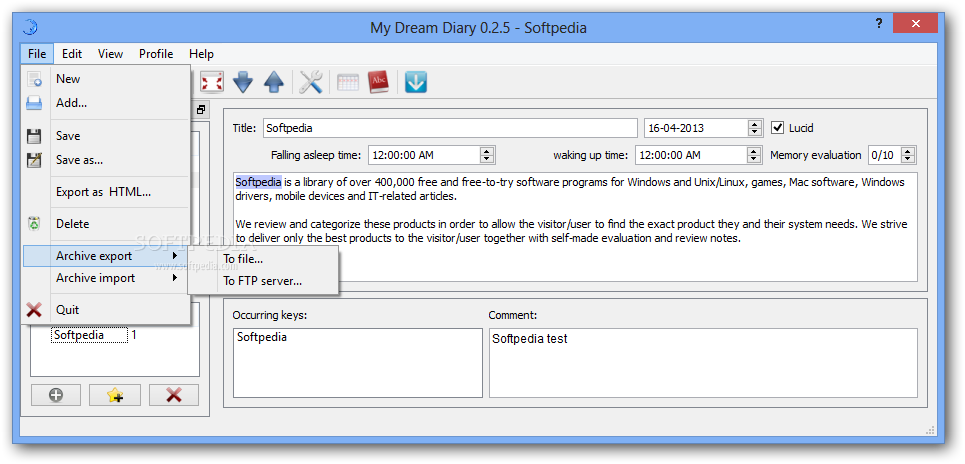Screen dimensions: 965x464
Task: Click the highlighted word Softpedia in description
Action: pyautogui.click(x=258, y=182)
